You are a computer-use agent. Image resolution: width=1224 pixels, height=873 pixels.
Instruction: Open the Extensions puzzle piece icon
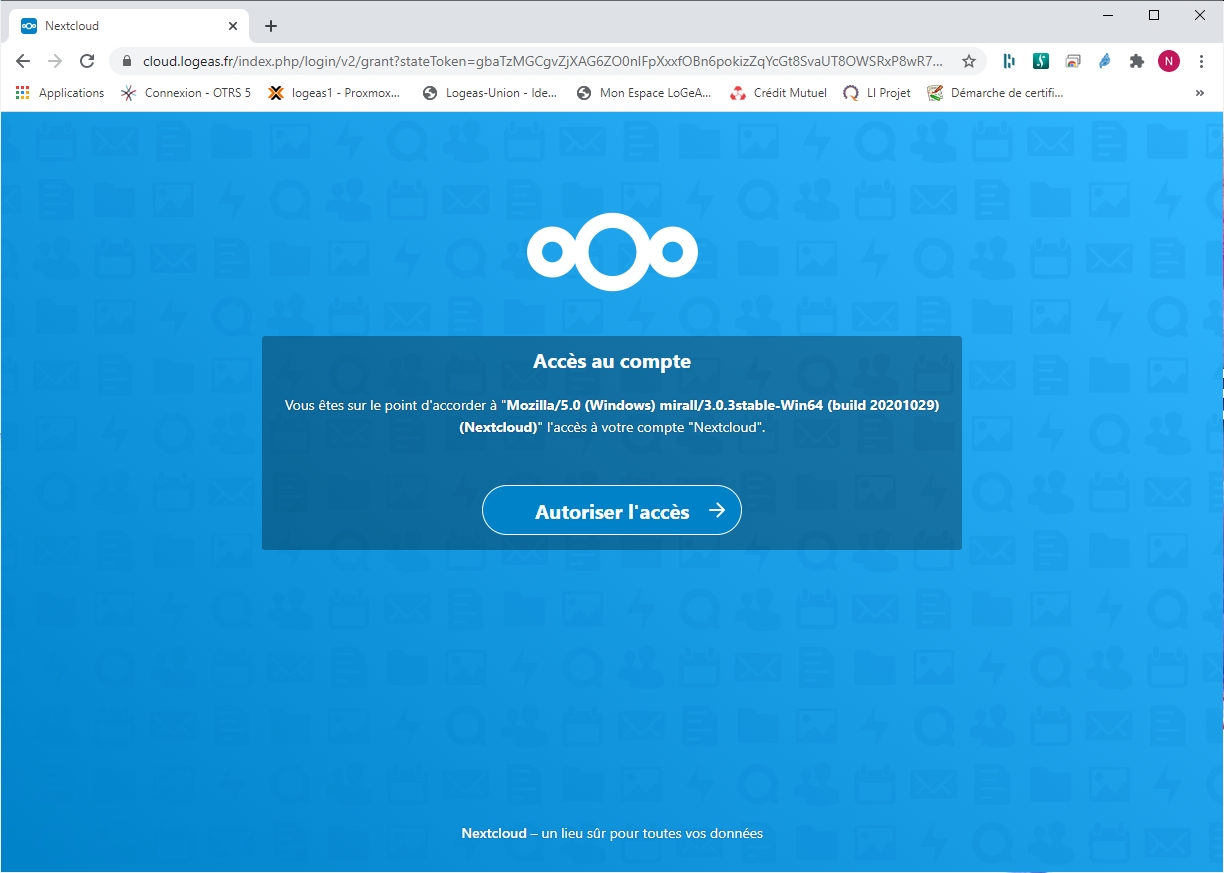tap(1136, 61)
